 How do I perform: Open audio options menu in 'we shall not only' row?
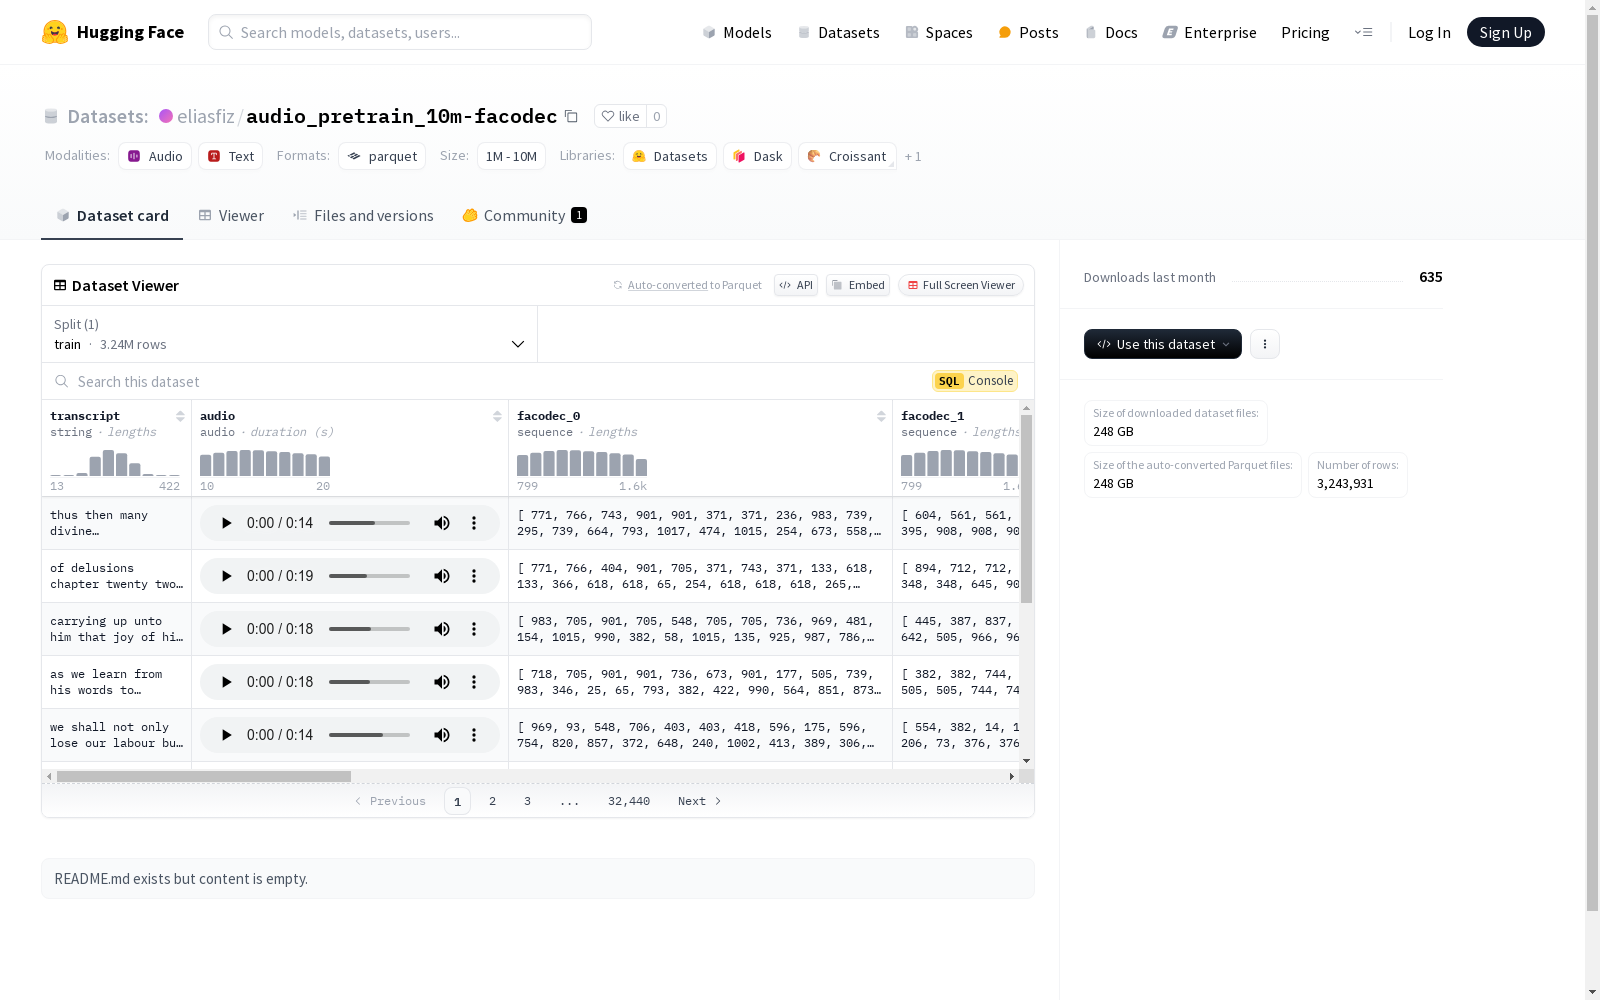point(474,735)
